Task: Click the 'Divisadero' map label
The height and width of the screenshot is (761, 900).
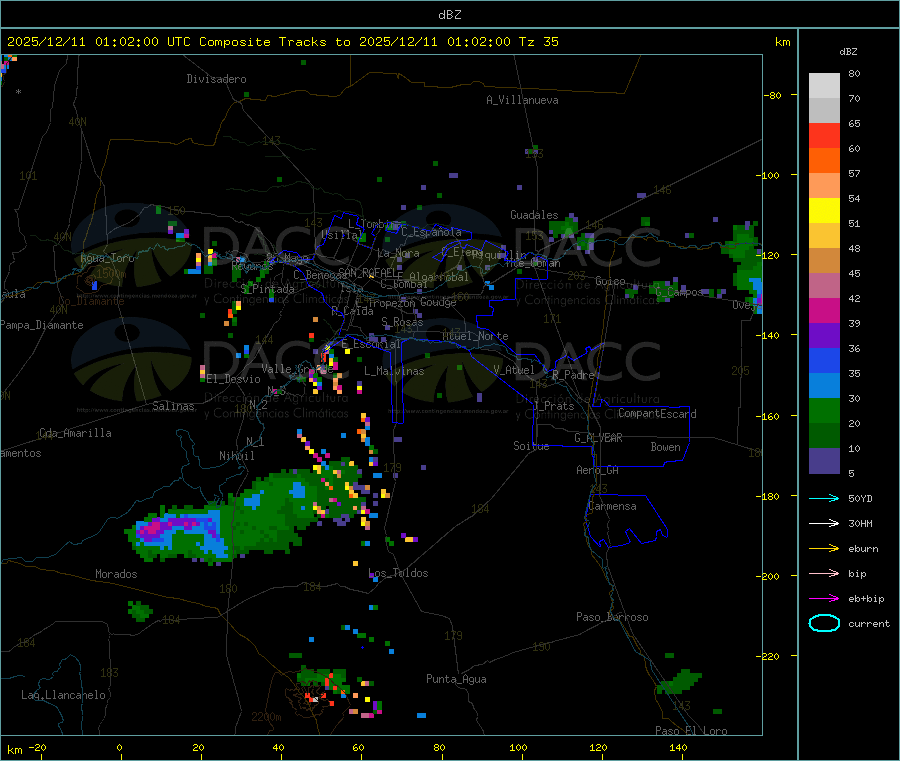Action: [x=216, y=79]
